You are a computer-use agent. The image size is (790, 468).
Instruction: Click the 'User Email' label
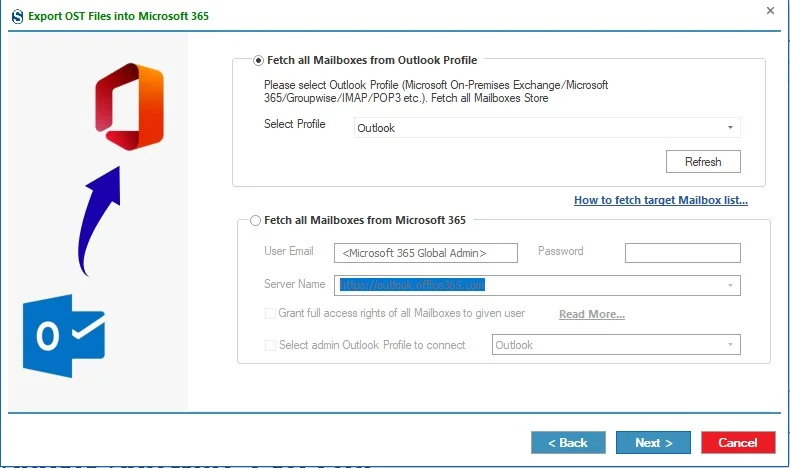[289, 251]
